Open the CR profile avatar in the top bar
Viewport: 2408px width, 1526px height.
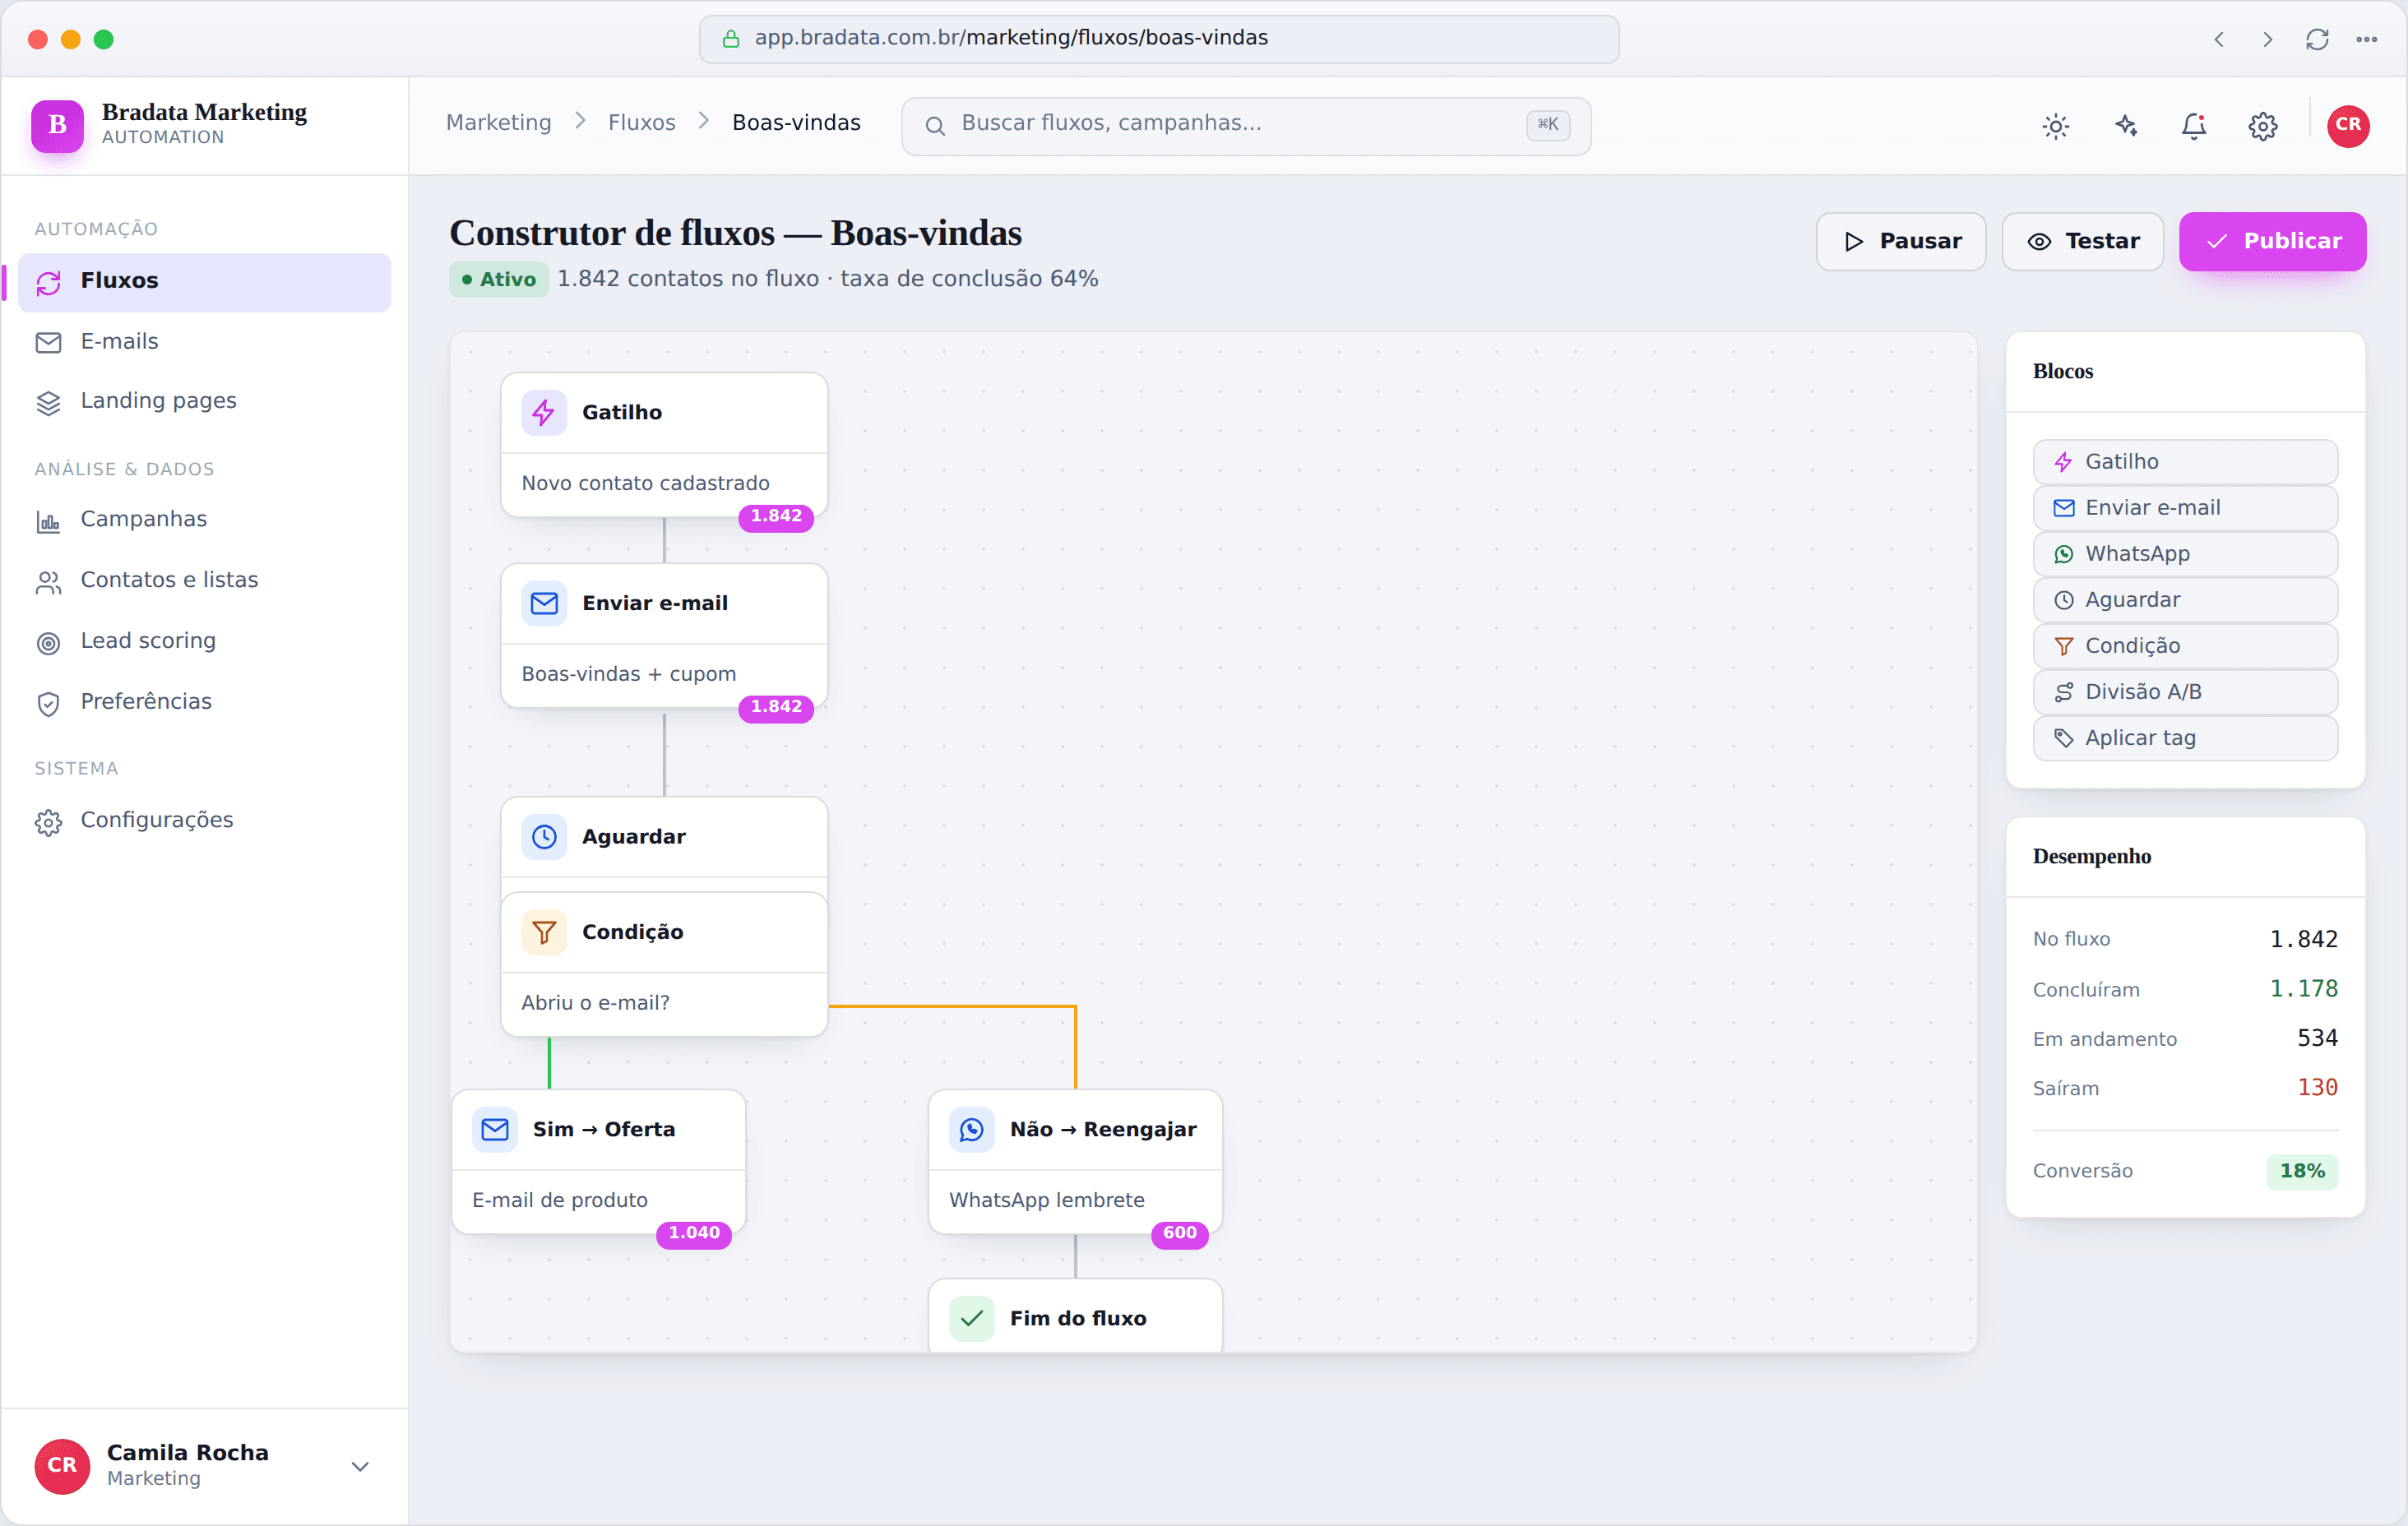(2348, 126)
